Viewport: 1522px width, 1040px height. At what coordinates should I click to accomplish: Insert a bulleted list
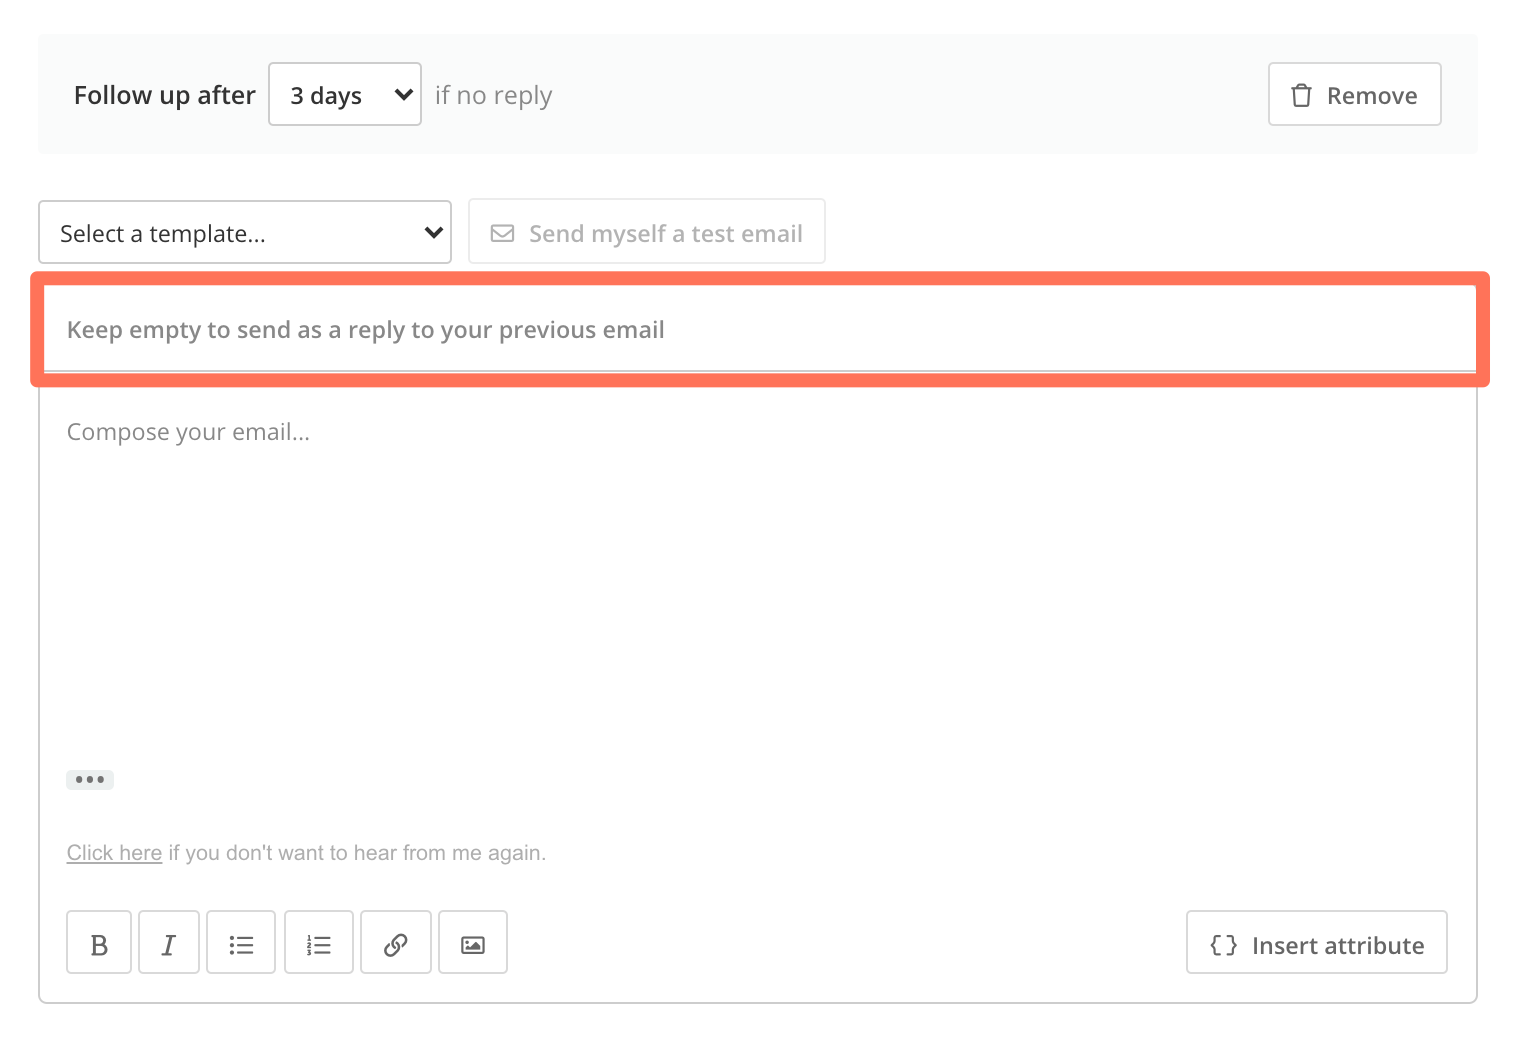tap(240, 941)
